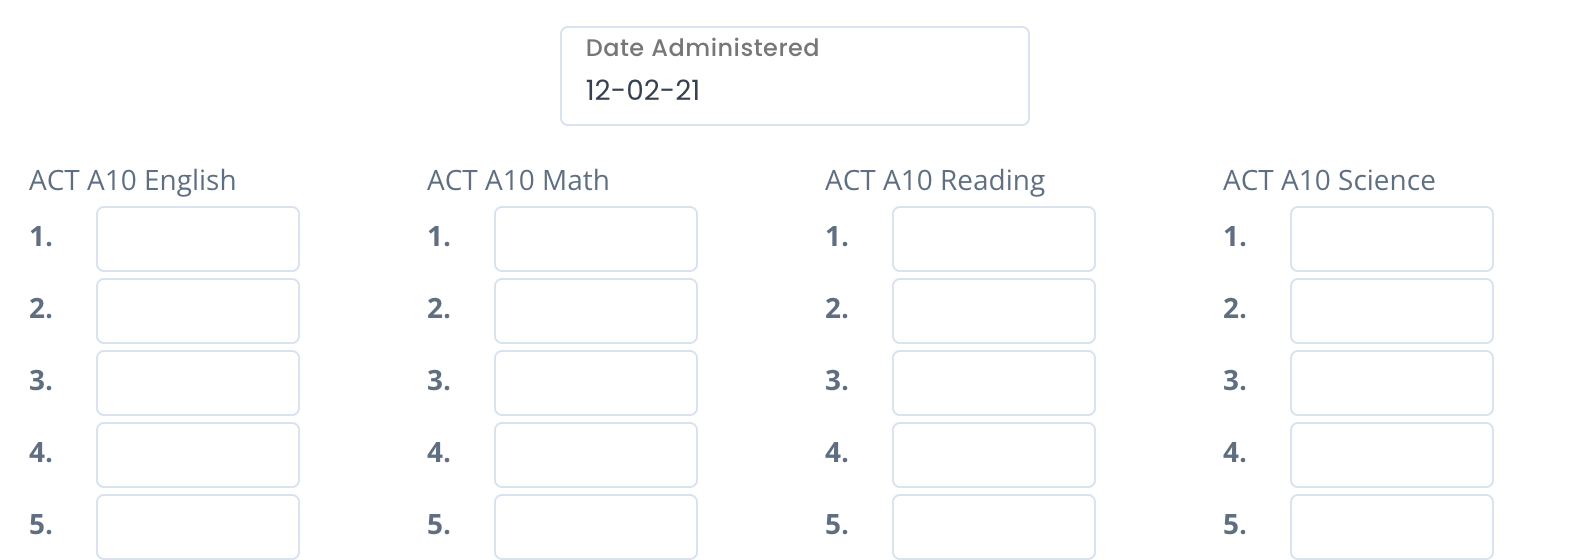Choose ACT A10 Science answer box 4

[1392, 455]
